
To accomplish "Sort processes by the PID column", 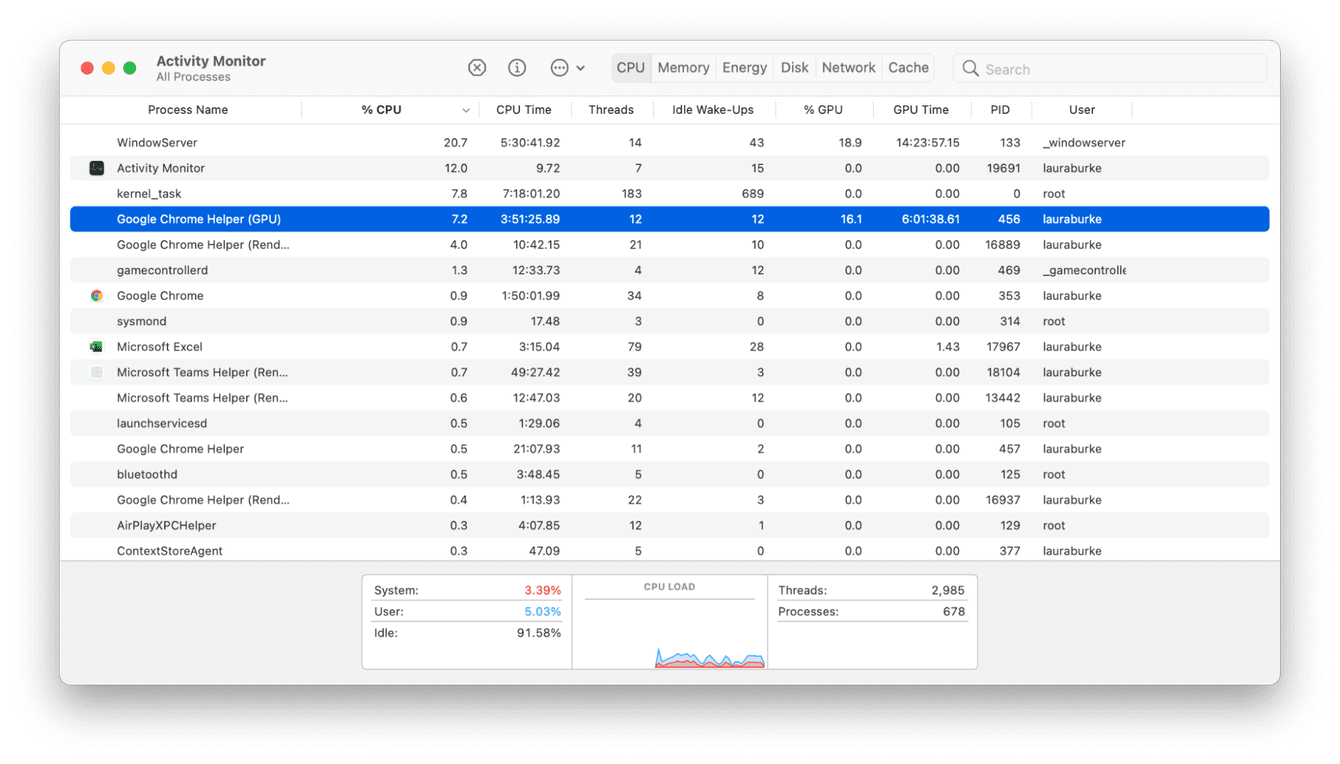I will 1001,109.
